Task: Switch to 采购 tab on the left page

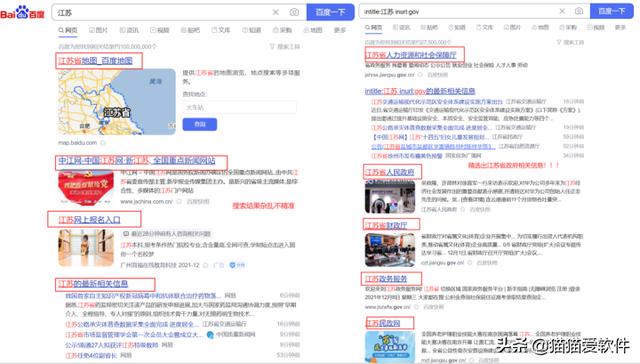Action: (282, 30)
